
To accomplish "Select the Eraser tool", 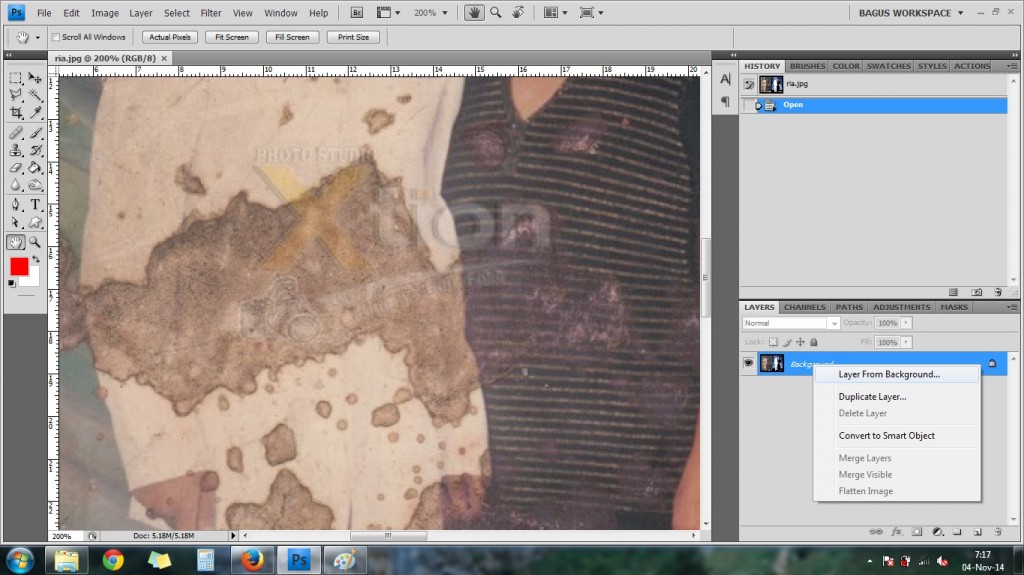I will click(16, 168).
